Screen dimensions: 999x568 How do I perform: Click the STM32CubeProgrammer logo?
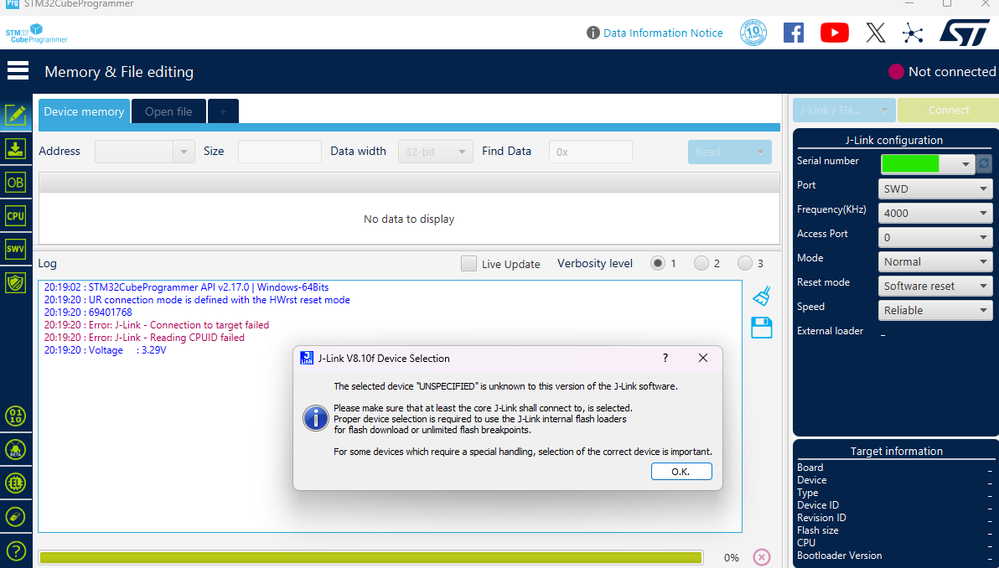[36, 33]
